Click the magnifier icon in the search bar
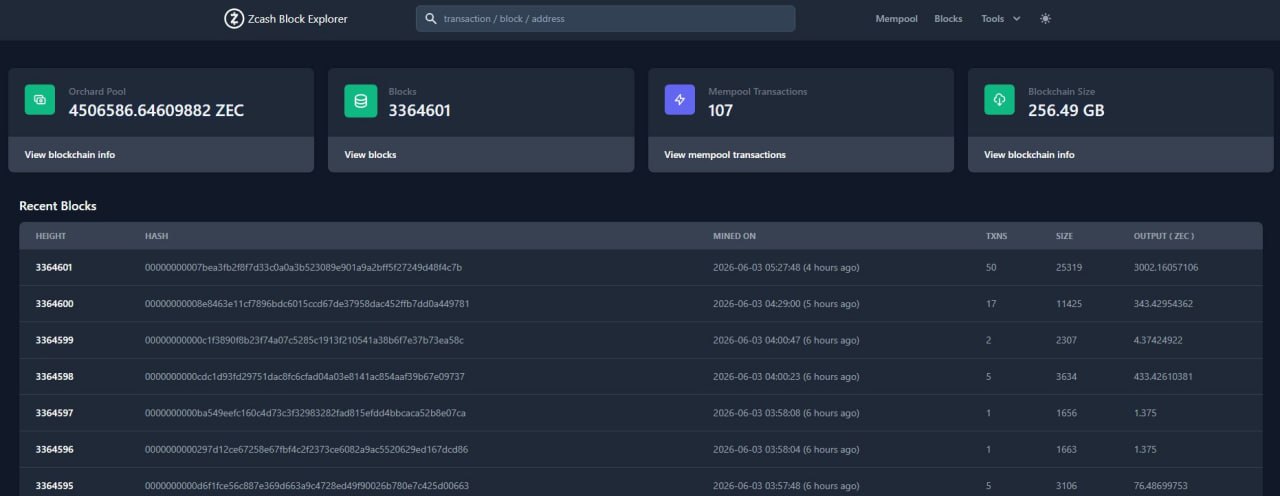Image resolution: width=1280 pixels, height=496 pixels. (x=431, y=18)
